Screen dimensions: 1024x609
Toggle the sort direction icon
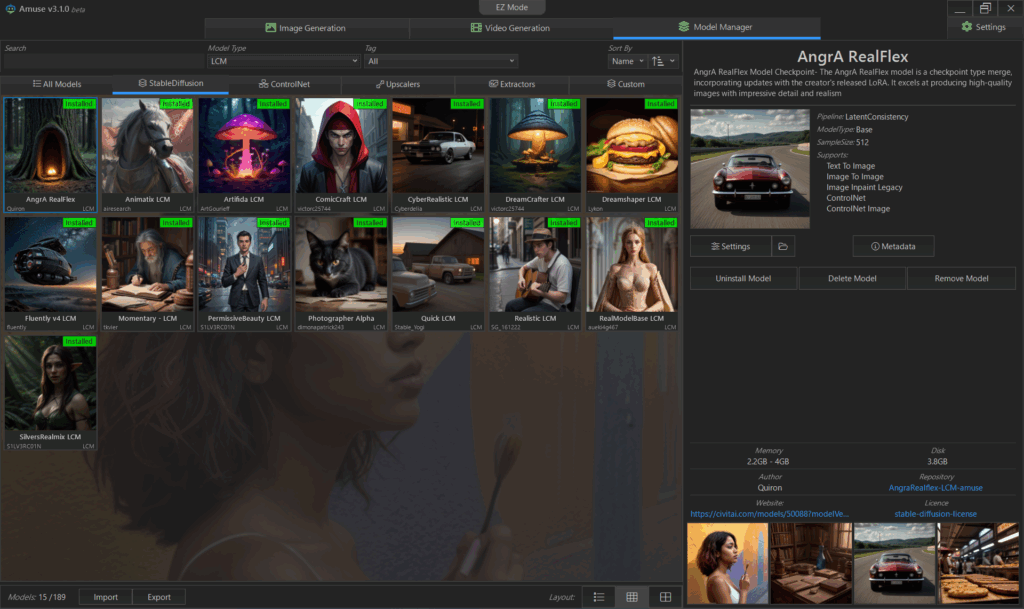pos(657,61)
